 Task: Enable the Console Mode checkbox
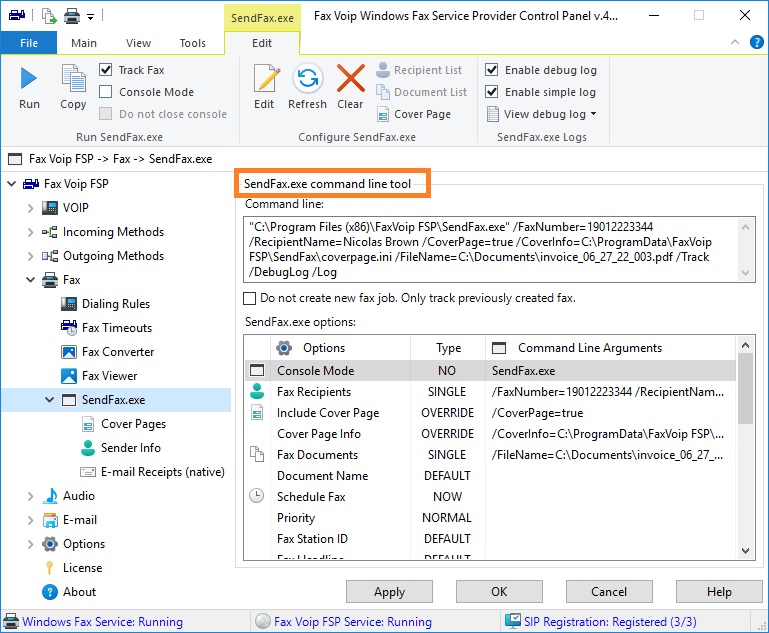105,92
